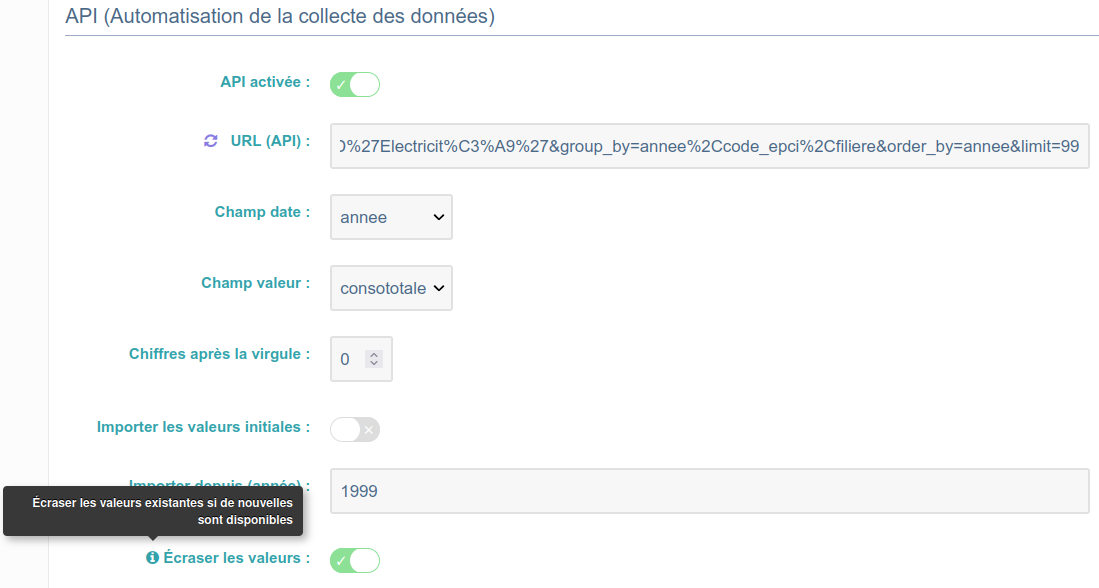Click inside the URL (API) text field
The width and height of the screenshot is (1099, 588).
pos(709,146)
